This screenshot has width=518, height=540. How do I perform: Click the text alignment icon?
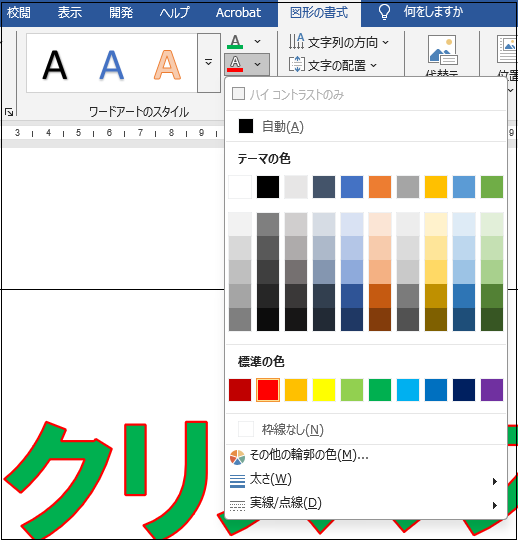tap(297, 64)
